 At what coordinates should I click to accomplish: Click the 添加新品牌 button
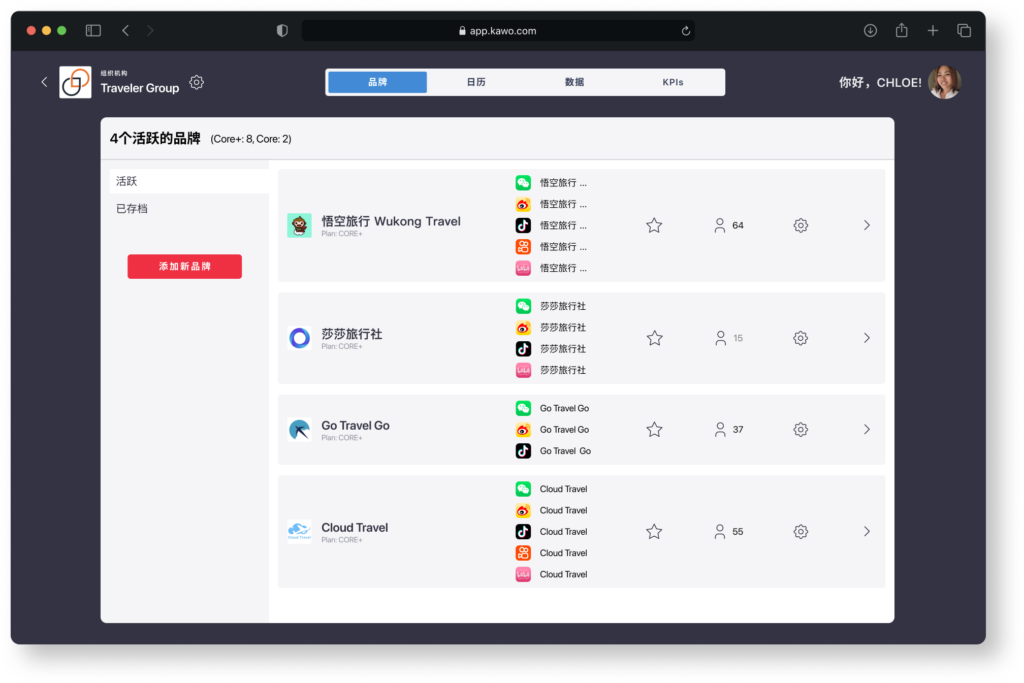pyautogui.click(x=184, y=267)
